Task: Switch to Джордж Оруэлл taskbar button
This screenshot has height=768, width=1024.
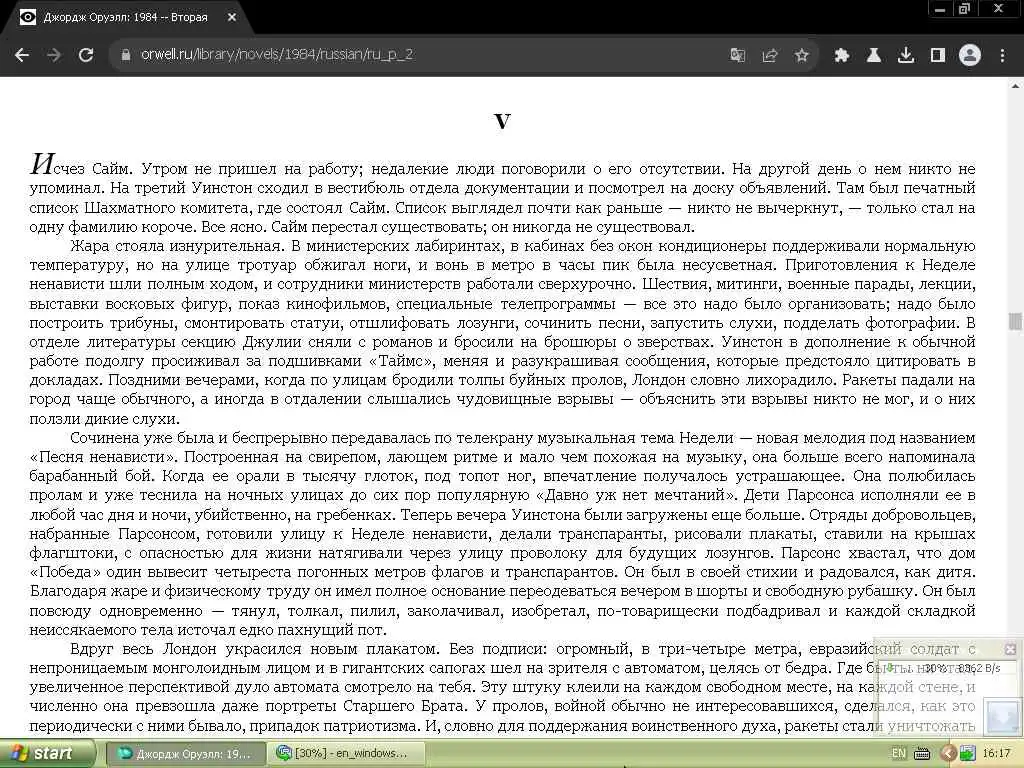Action: tap(185, 754)
